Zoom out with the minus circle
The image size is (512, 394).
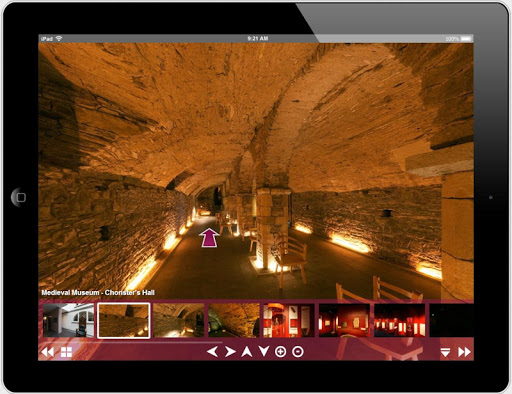pos(298,352)
